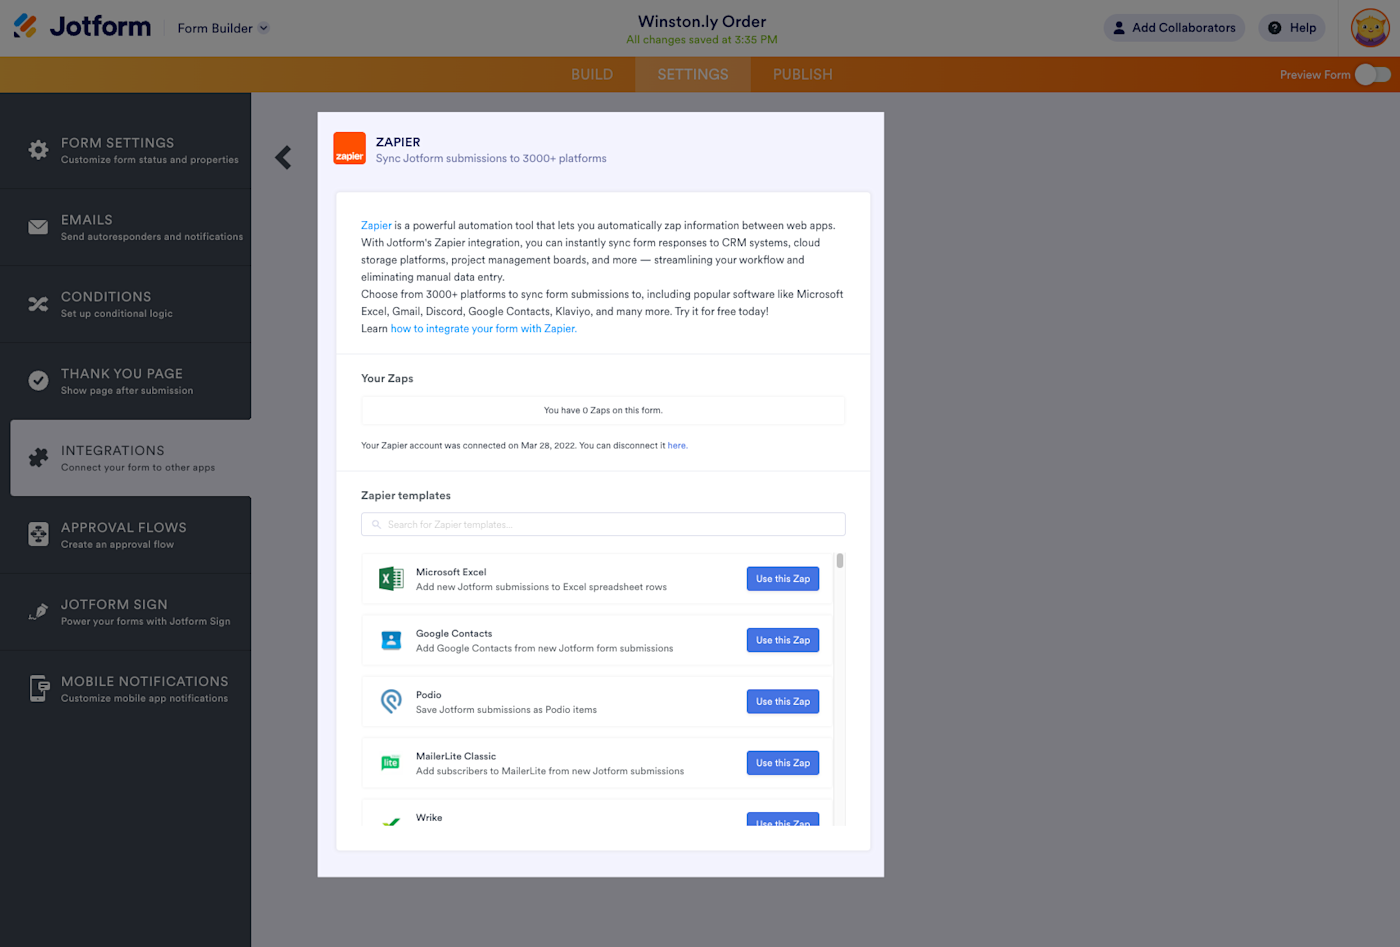The image size is (1400, 947).
Task: Click the Mobile Notifications phone icon
Action: (39, 689)
